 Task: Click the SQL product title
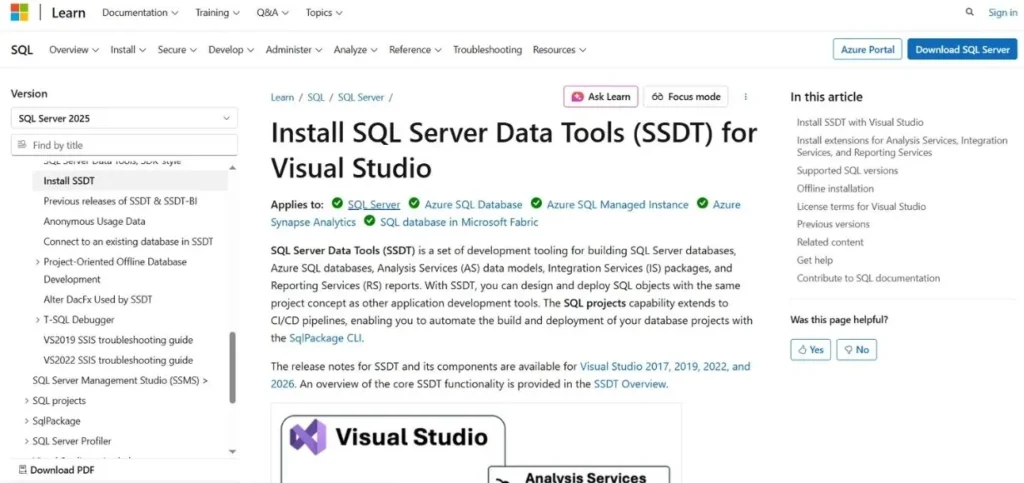pos(22,50)
